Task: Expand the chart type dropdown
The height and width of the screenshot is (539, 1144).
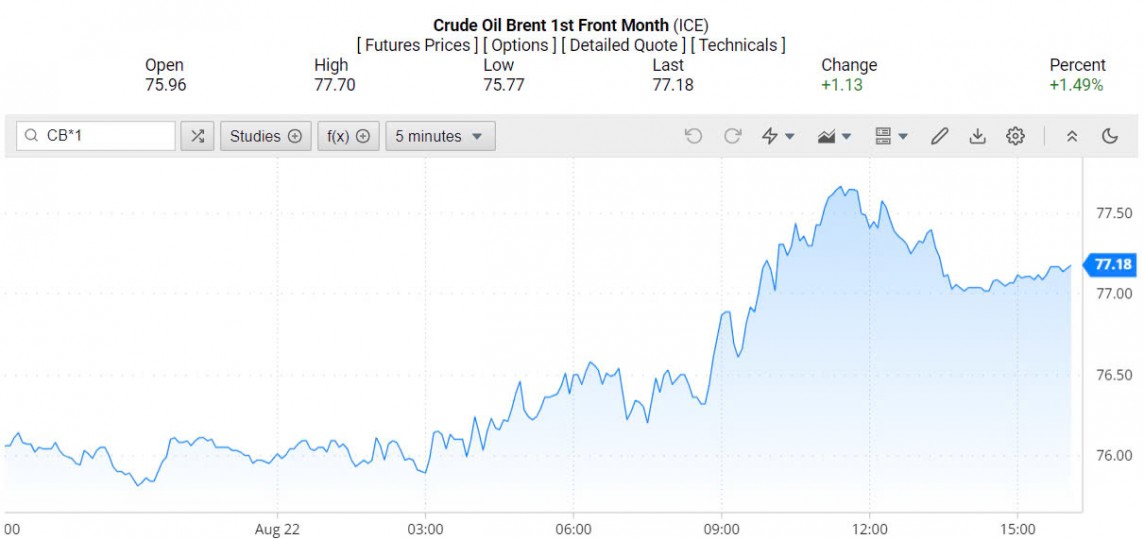Action: [834, 136]
